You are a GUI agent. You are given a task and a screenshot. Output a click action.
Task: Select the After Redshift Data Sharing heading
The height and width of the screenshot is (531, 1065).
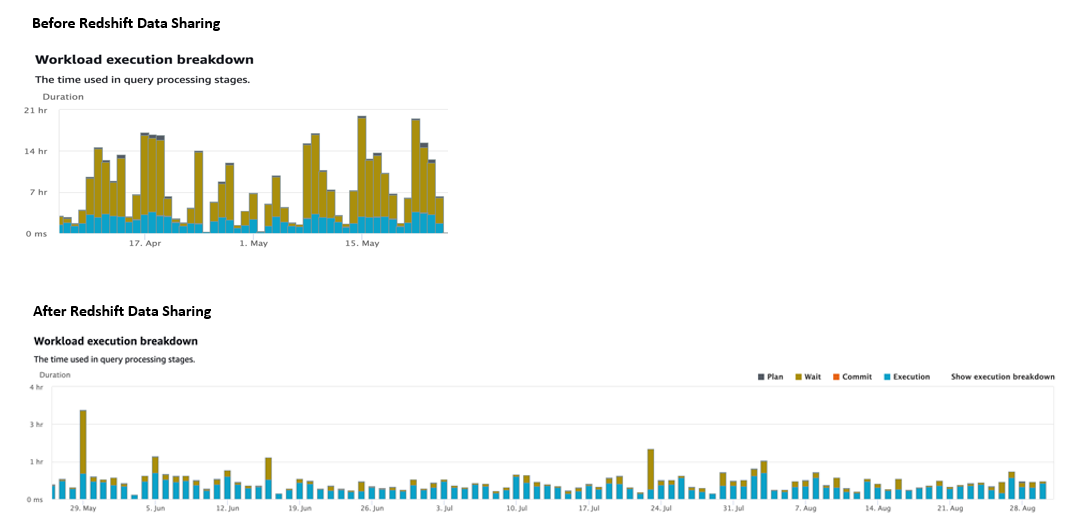(122, 312)
